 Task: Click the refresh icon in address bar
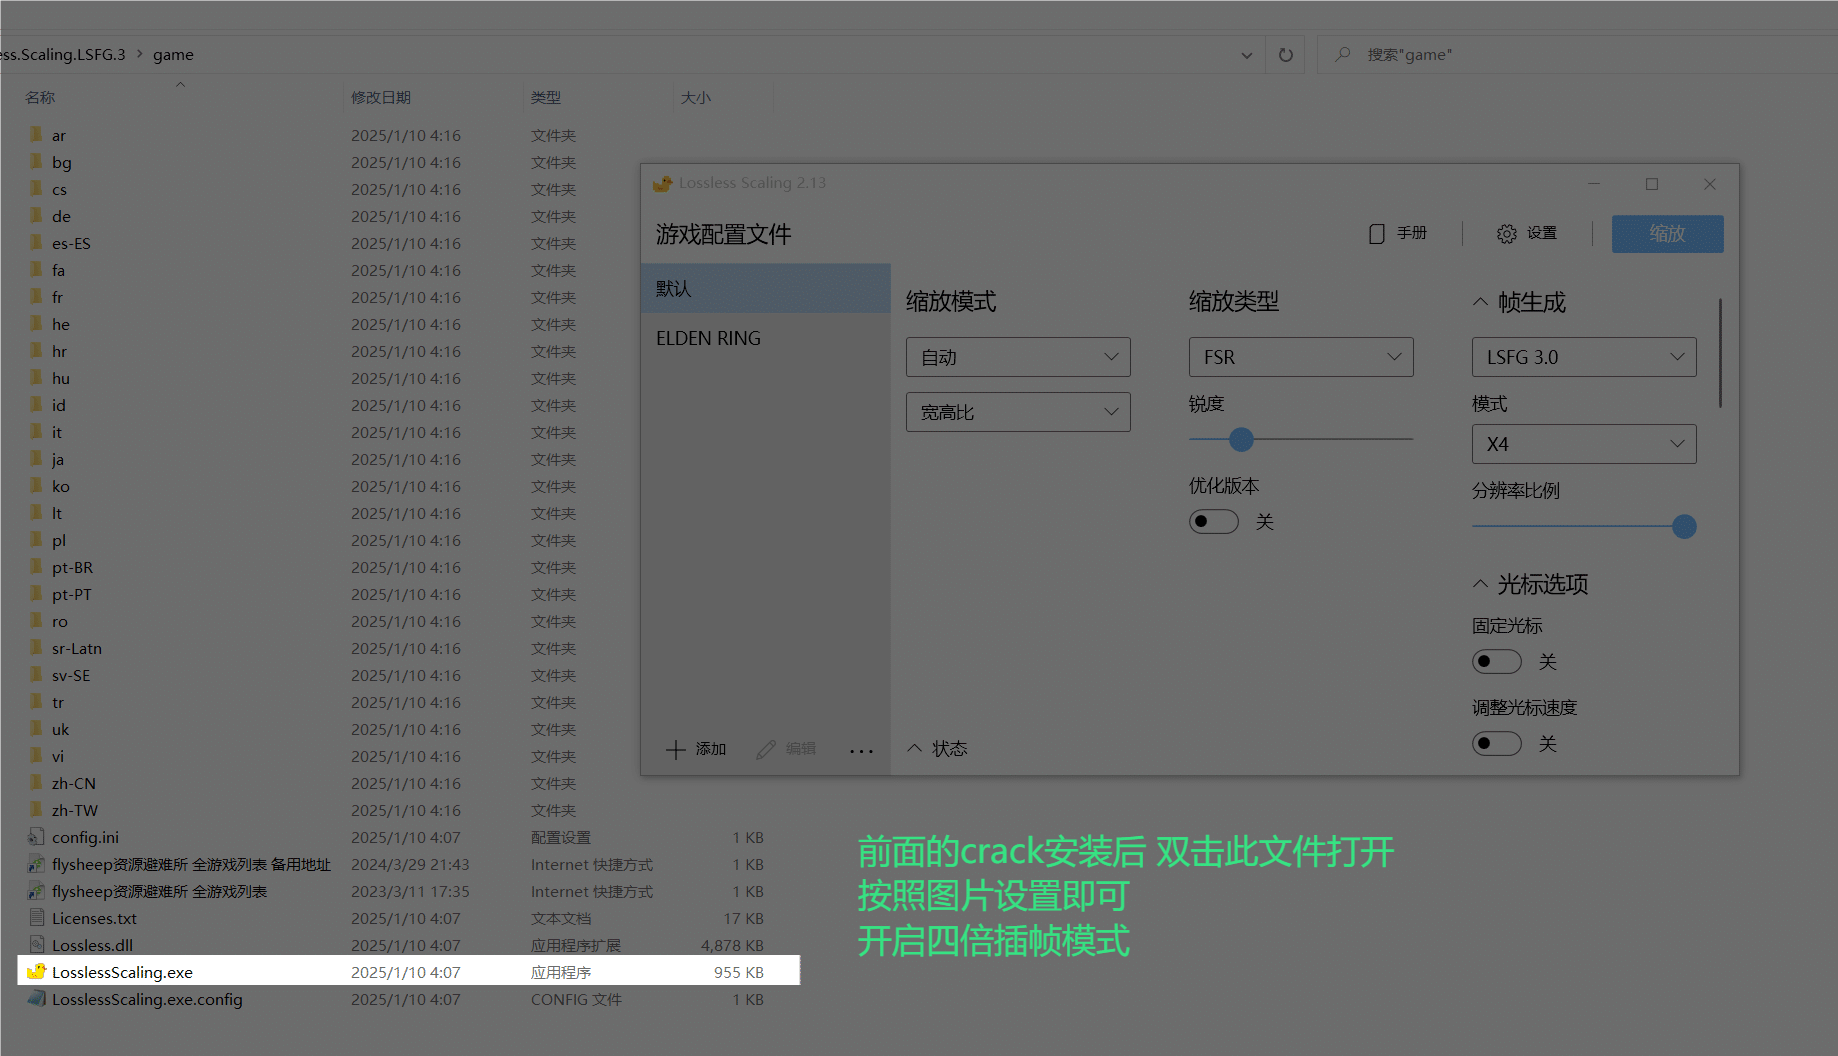[x=1286, y=55]
